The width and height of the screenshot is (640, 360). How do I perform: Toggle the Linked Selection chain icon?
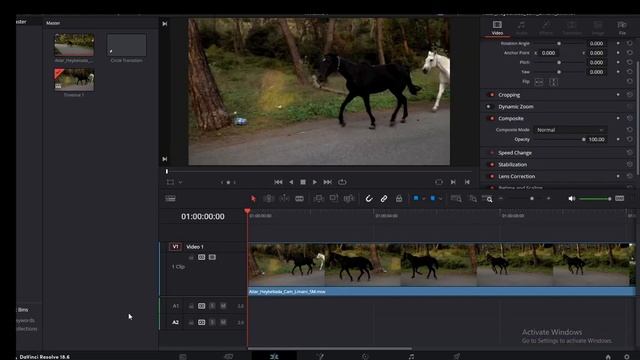(384, 198)
